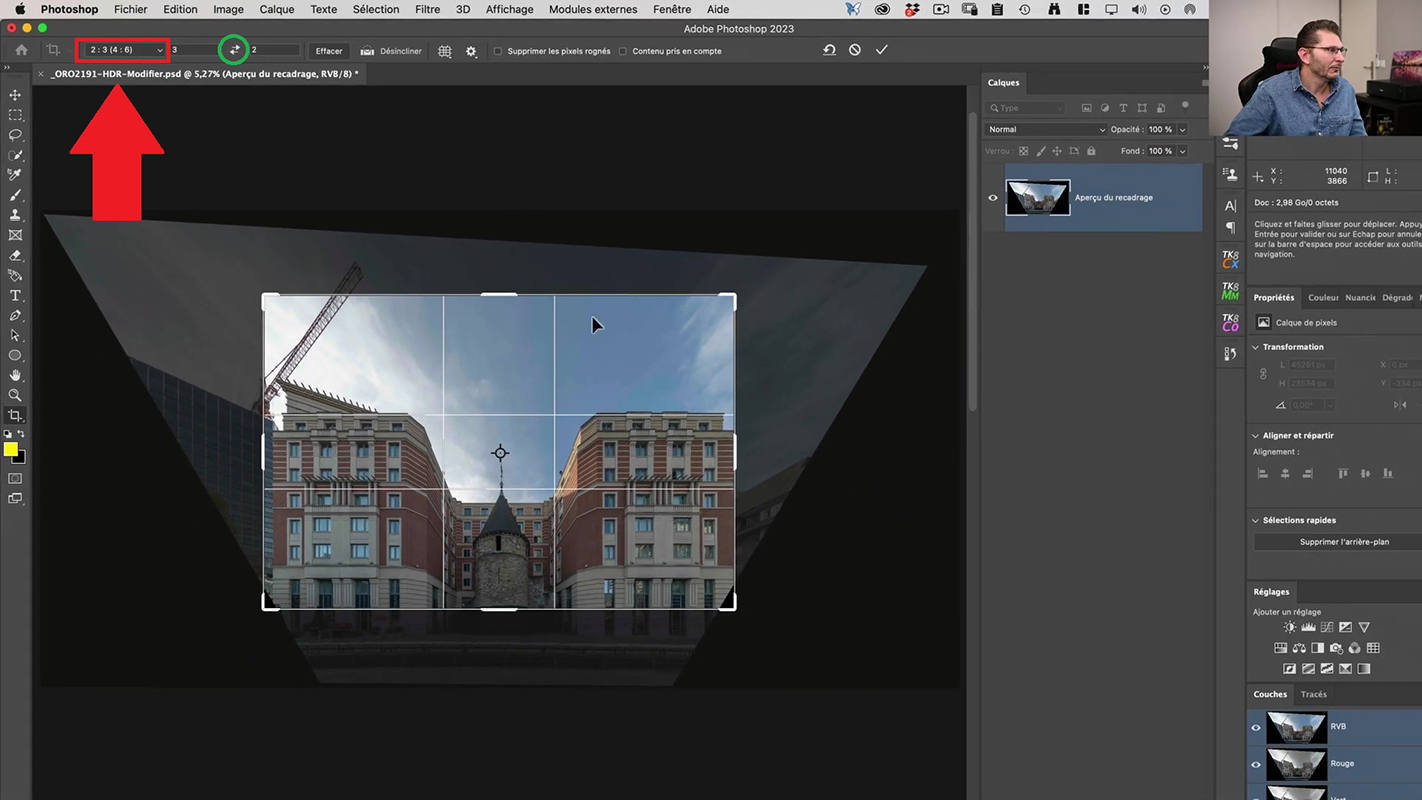Collapse the Transformation section
The width and height of the screenshot is (1422, 800).
point(1256,347)
